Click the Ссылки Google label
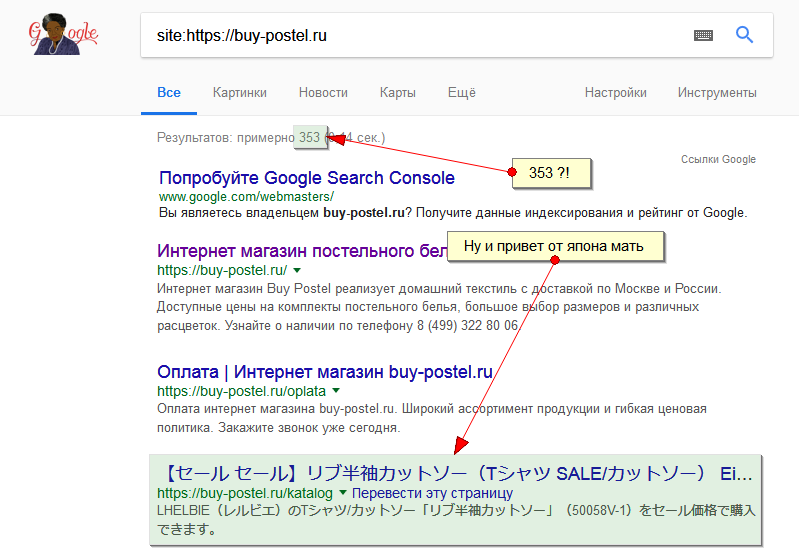 [718, 160]
